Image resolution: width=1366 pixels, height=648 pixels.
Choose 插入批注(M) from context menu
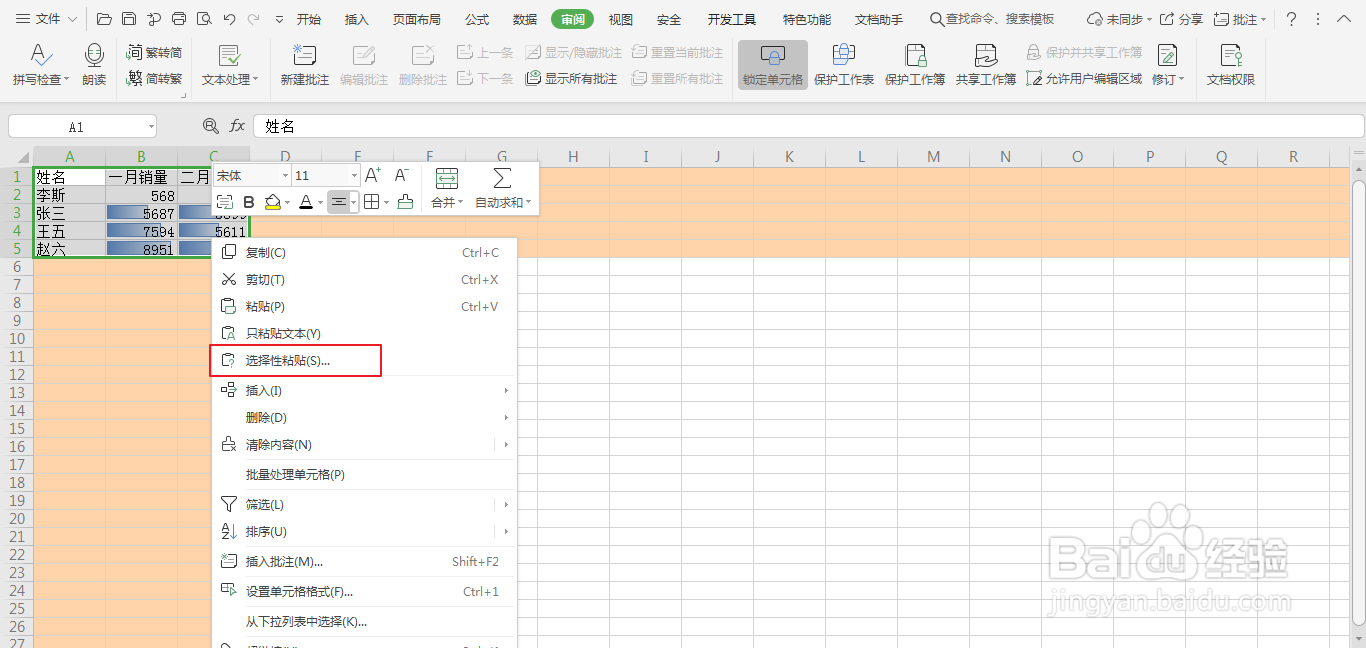365,561
